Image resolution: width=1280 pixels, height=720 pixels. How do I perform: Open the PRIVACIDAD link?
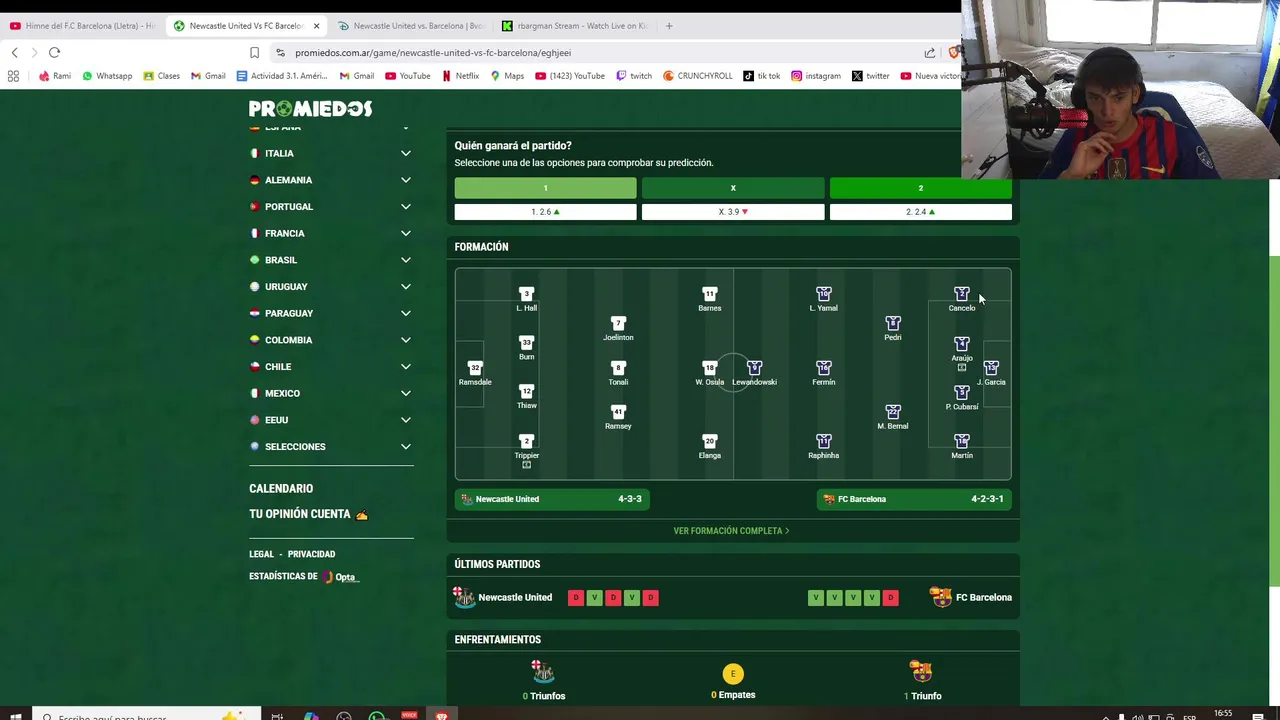(x=311, y=554)
